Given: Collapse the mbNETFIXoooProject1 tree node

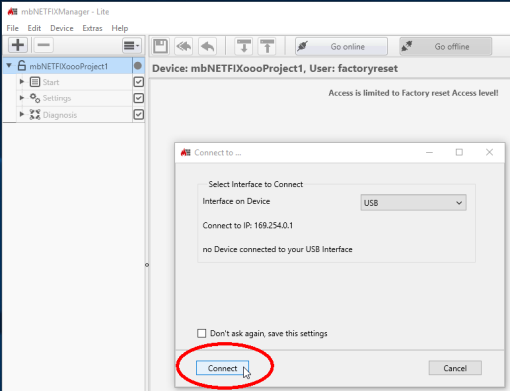Looking at the screenshot, I should [x=9, y=66].
